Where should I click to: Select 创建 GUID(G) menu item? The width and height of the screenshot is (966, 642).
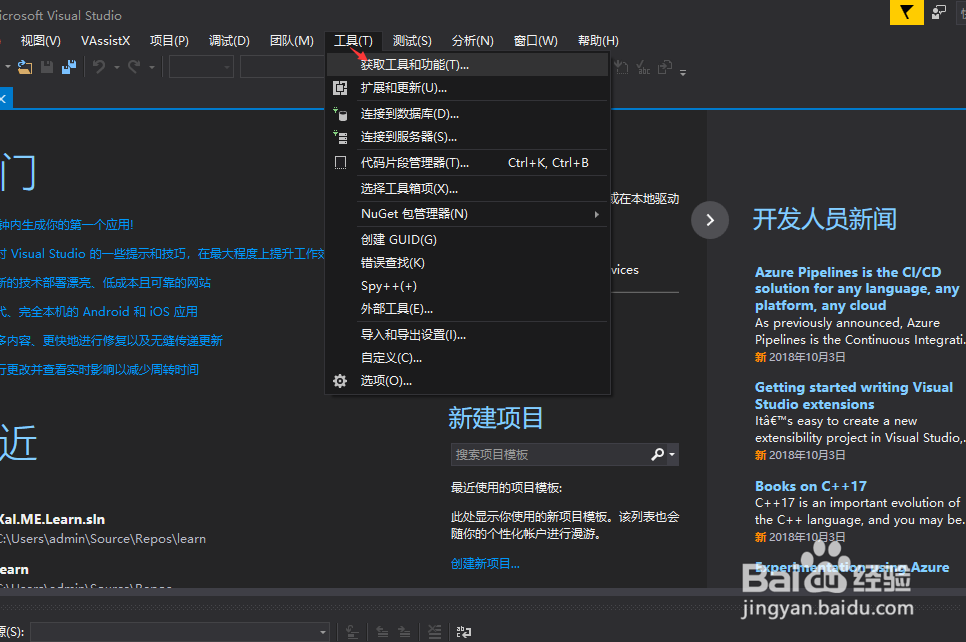(468, 240)
